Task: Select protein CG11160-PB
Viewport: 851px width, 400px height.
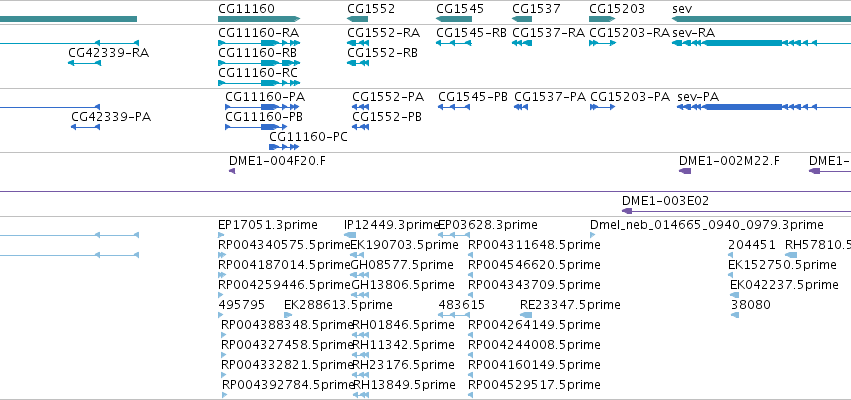Action: tap(256, 127)
